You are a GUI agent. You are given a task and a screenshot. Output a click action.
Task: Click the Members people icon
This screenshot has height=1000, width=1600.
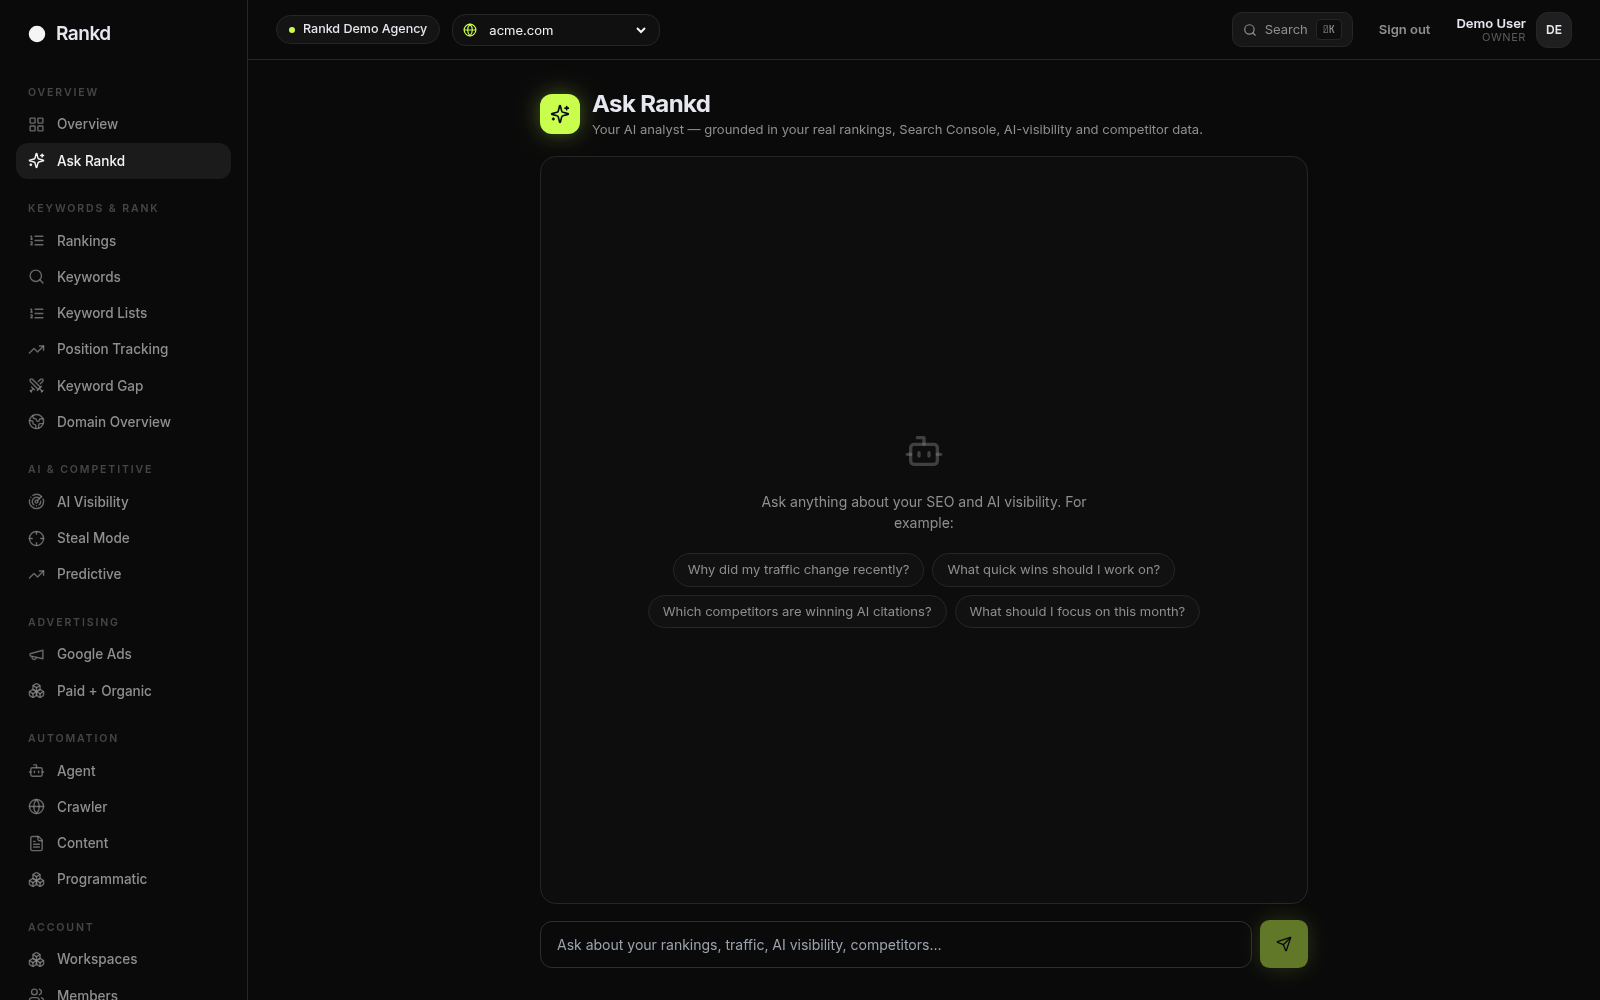tap(37, 994)
